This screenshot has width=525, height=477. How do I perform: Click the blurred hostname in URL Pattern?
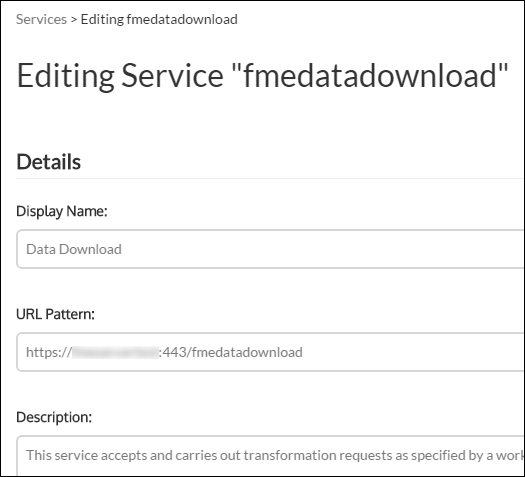115,352
